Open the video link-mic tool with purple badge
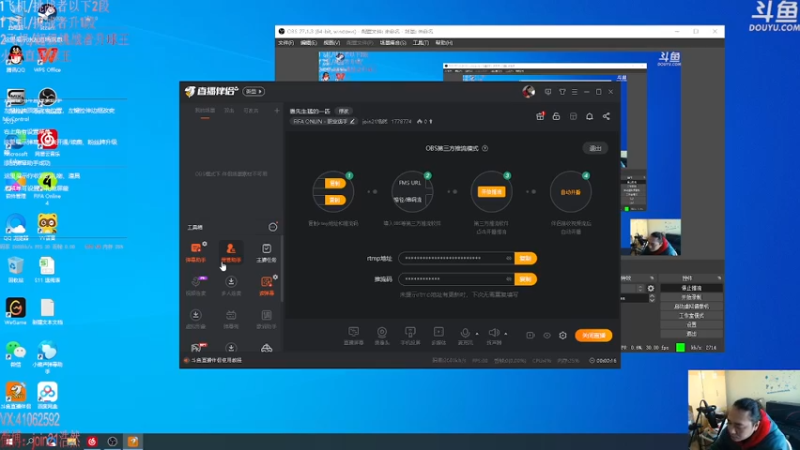The height and width of the screenshot is (450, 800). pyautogui.click(x=195, y=285)
